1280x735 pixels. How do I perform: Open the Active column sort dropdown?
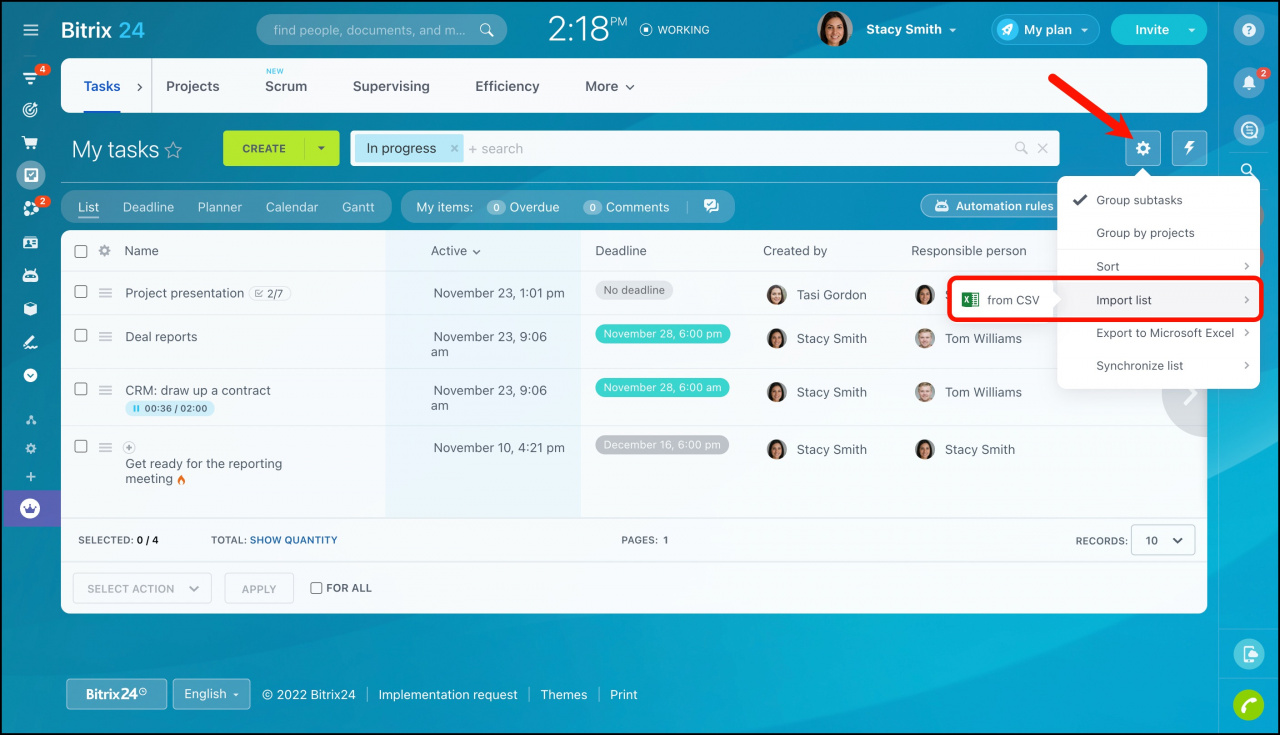pyautogui.click(x=456, y=251)
